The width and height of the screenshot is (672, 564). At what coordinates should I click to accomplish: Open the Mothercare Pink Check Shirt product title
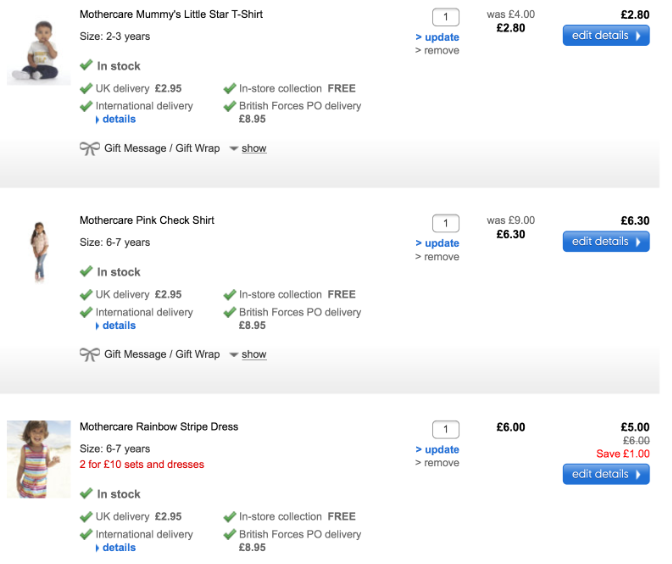tap(147, 220)
